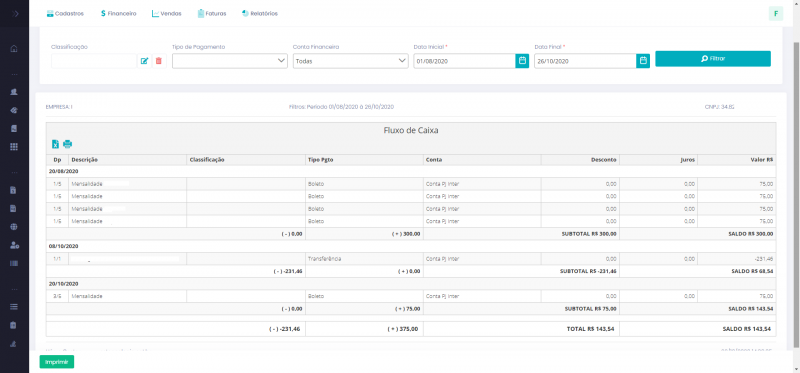The width and height of the screenshot is (800, 373).
Task: Open the Conta Financeira dropdown showing Todas
Action: pyautogui.click(x=351, y=61)
